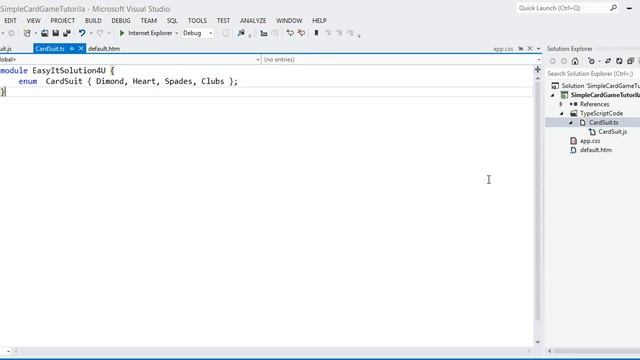
Task: Open the PROJECT menu
Action: coord(62,20)
